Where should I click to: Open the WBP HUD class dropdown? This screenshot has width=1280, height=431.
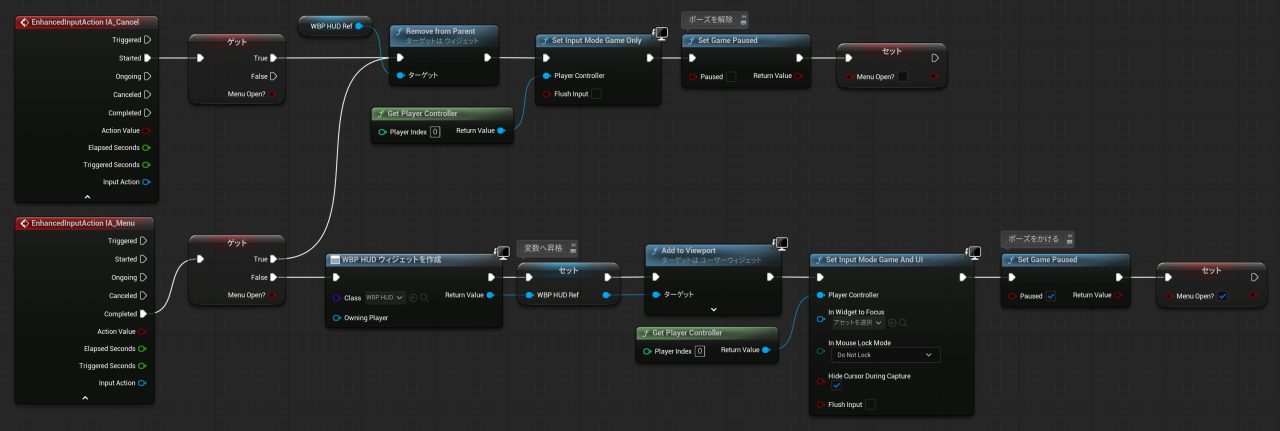click(x=384, y=297)
